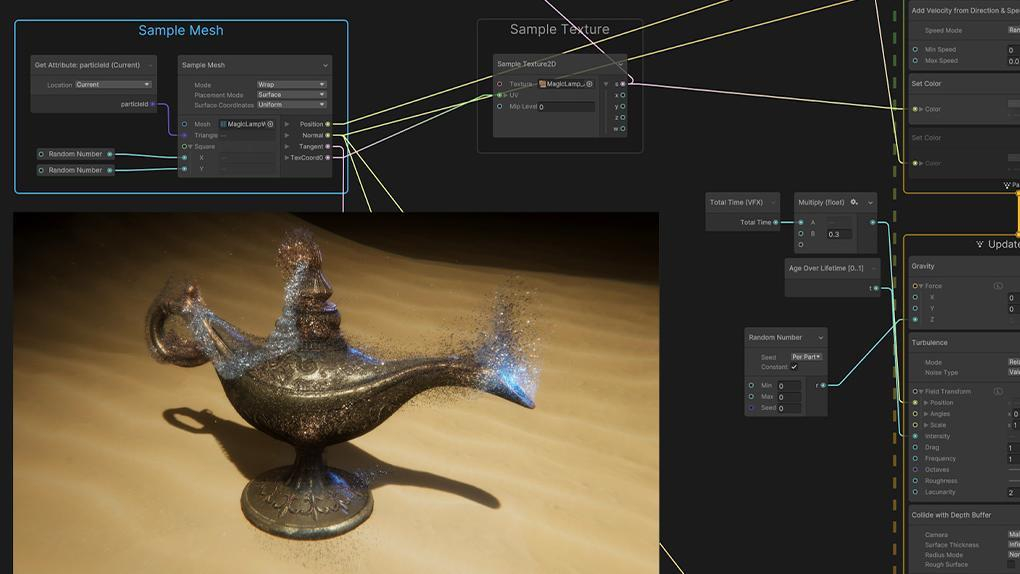Expand the Scale foldout in Turbulence
The width and height of the screenshot is (1020, 574).
(926, 425)
